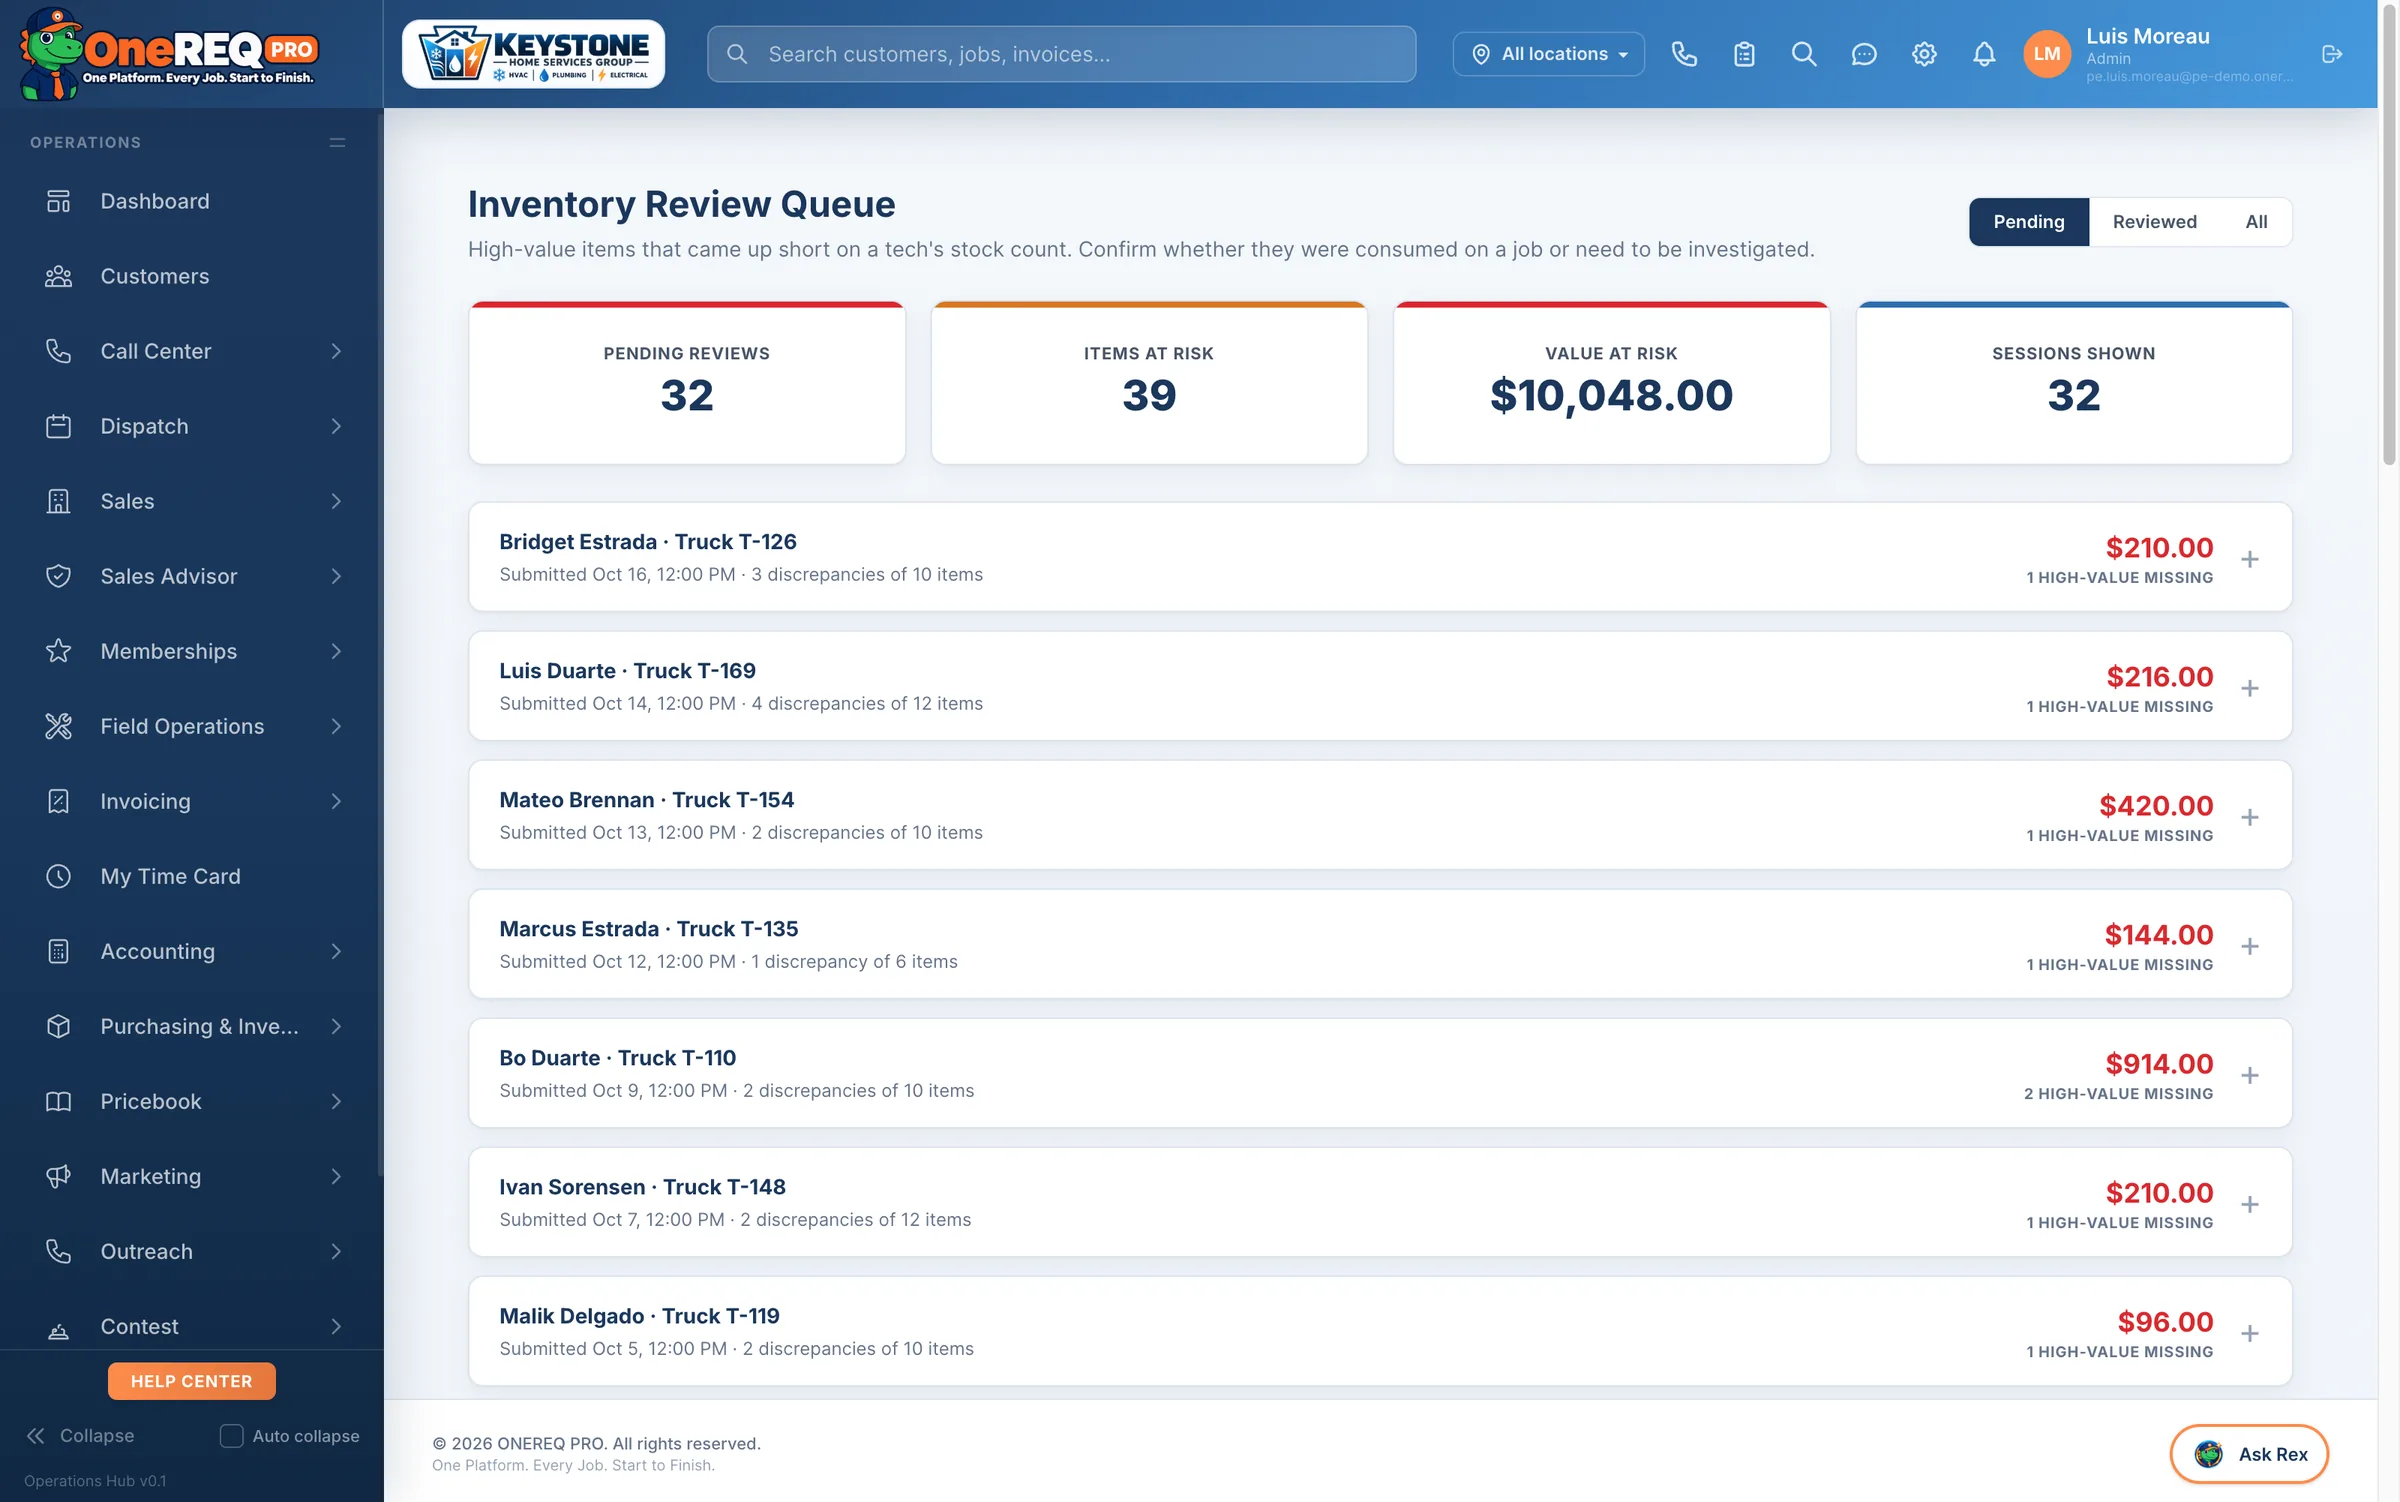The width and height of the screenshot is (2400, 1502).
Task: Expand the Invoicing submenu chevron
Action: 336,801
